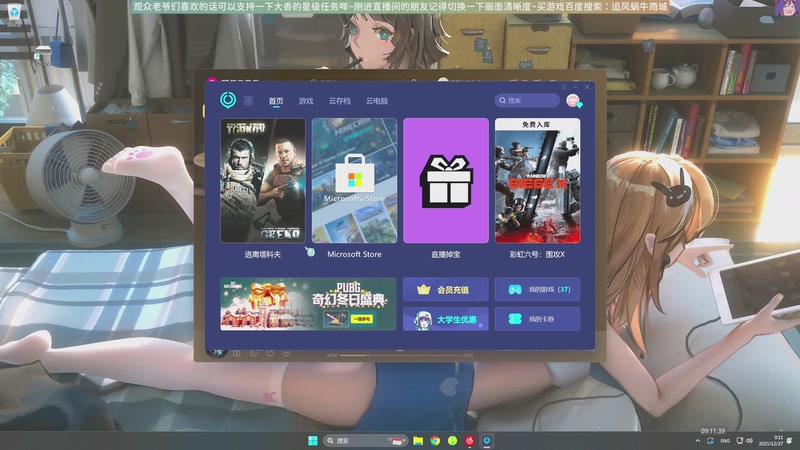Open NetEase Cloud Music on taskbar
Viewport: 800px width, 450px height.
coord(470,440)
